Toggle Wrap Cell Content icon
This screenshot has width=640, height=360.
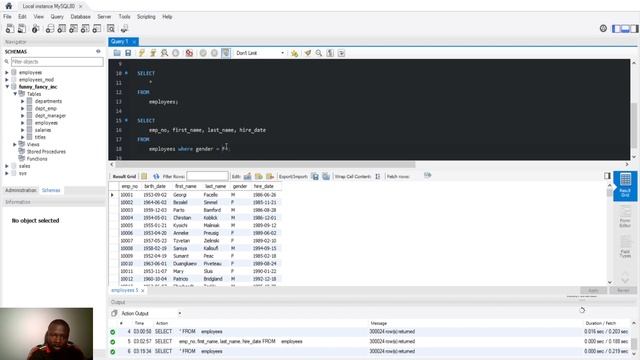378,176
